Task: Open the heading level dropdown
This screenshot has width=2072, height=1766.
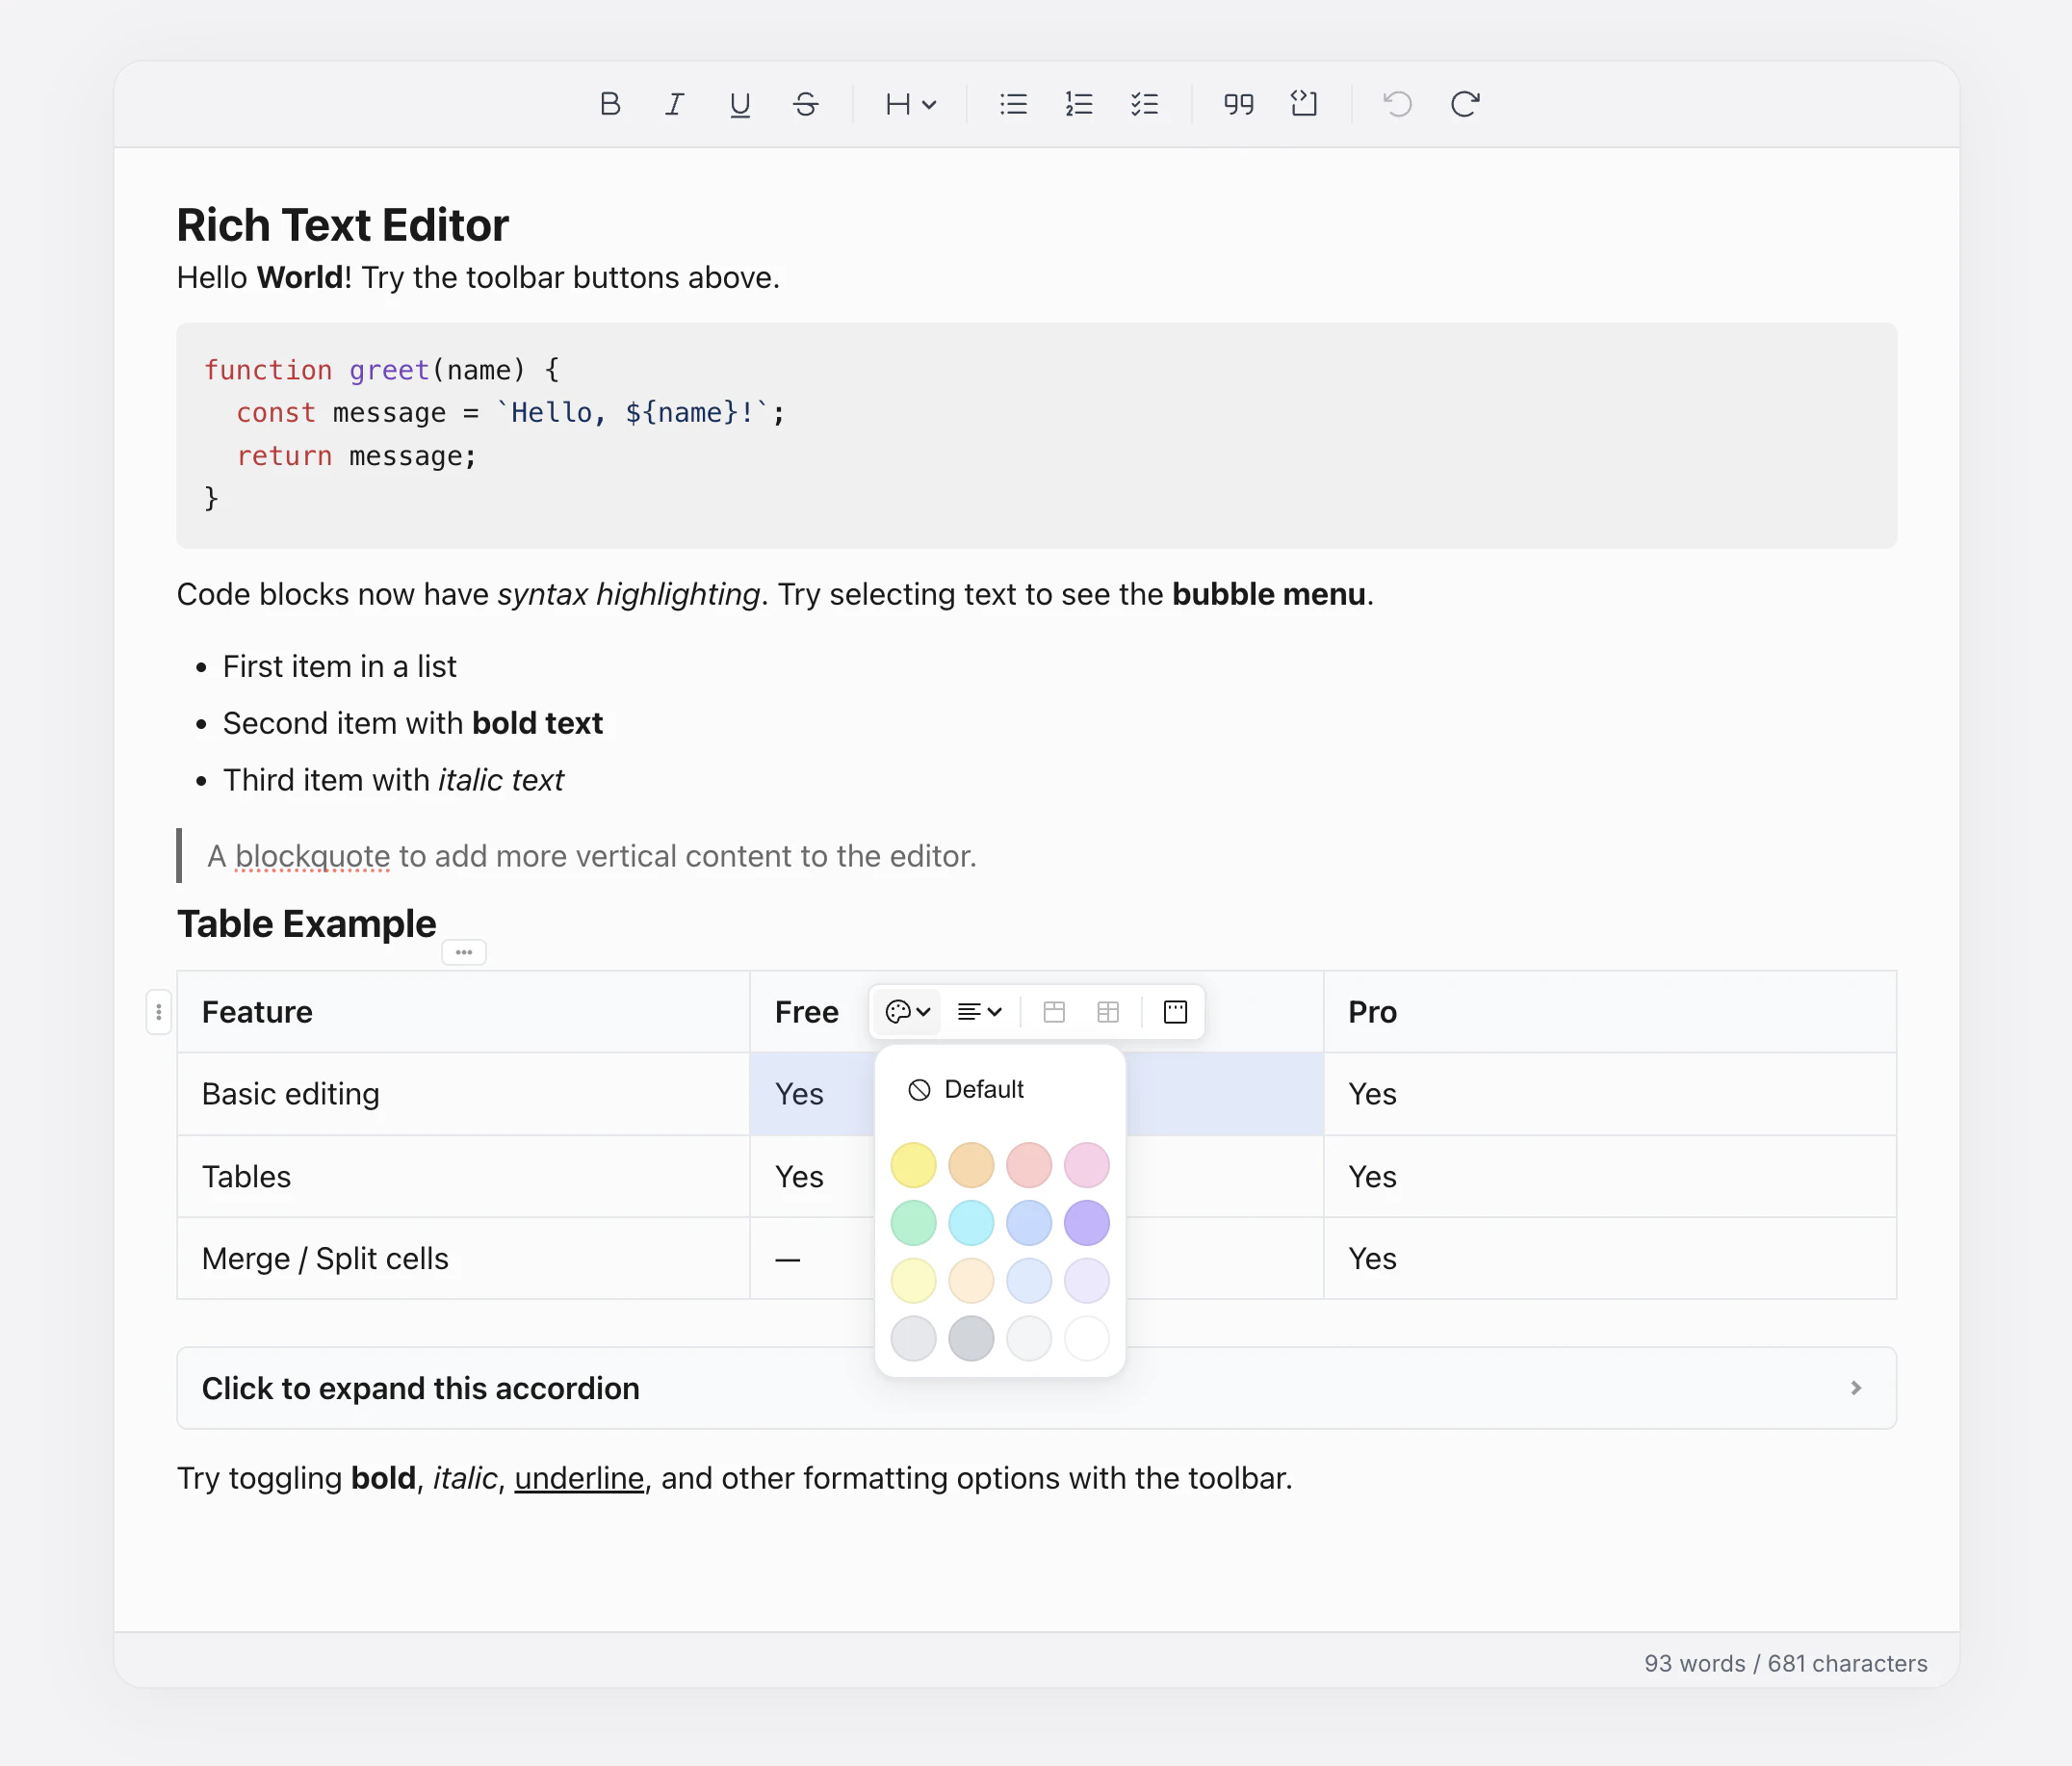Action: tap(910, 104)
